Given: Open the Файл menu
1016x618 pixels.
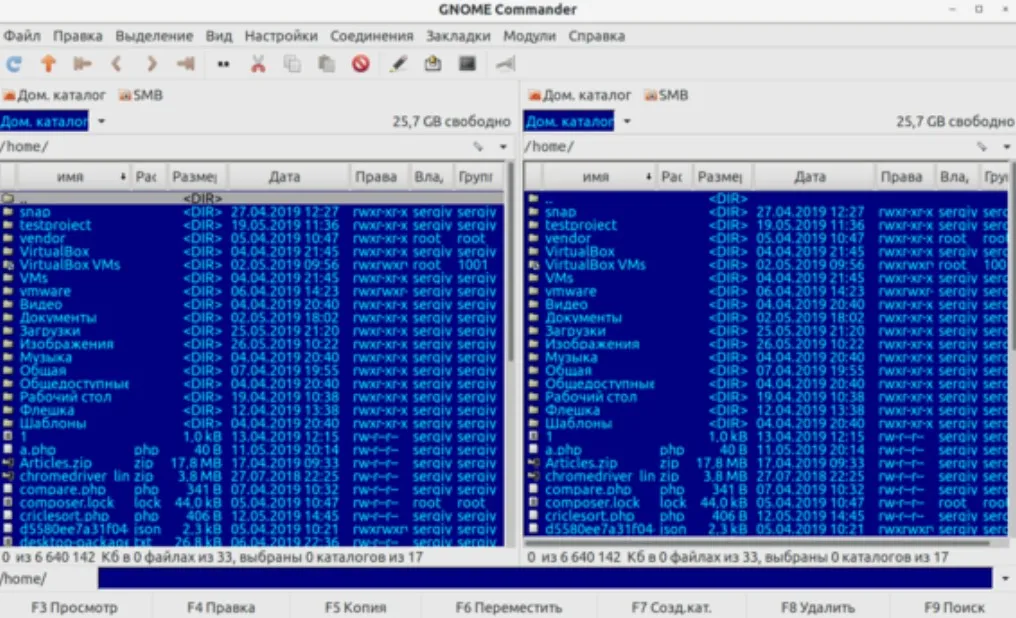Looking at the screenshot, I should click(x=22, y=36).
